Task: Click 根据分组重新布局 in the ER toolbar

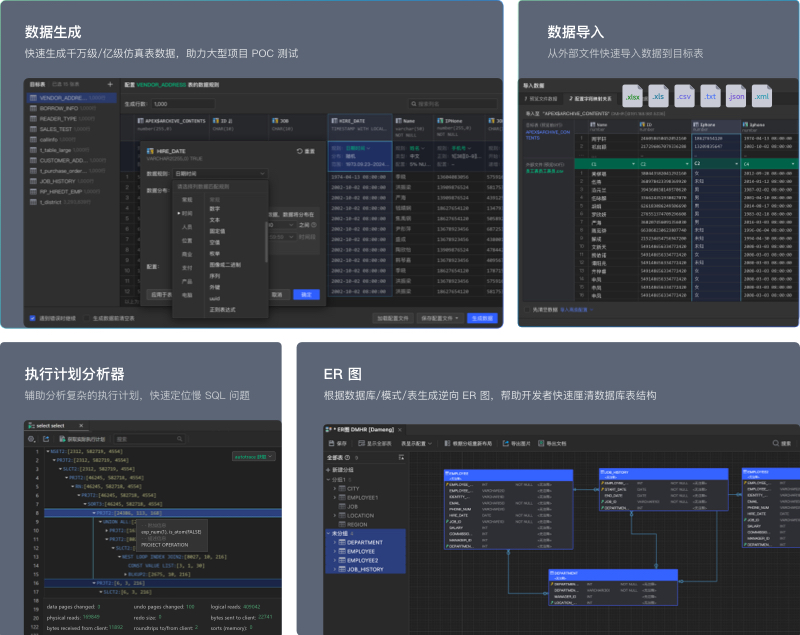Action: click(x=468, y=443)
